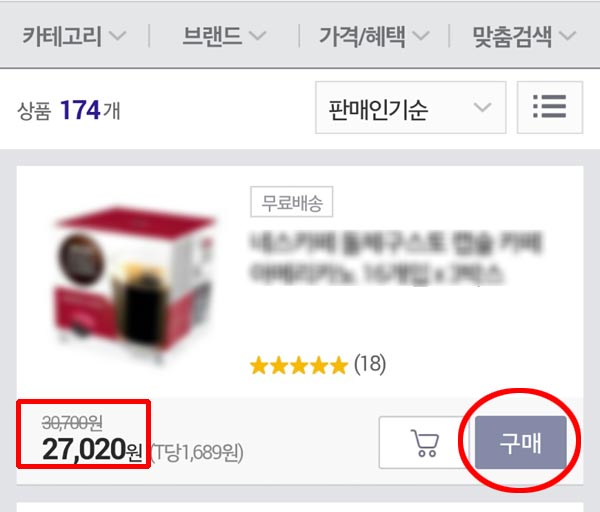The width and height of the screenshot is (600, 512).
Task: Click the T당1,689원 unit price text
Action: (x=197, y=453)
